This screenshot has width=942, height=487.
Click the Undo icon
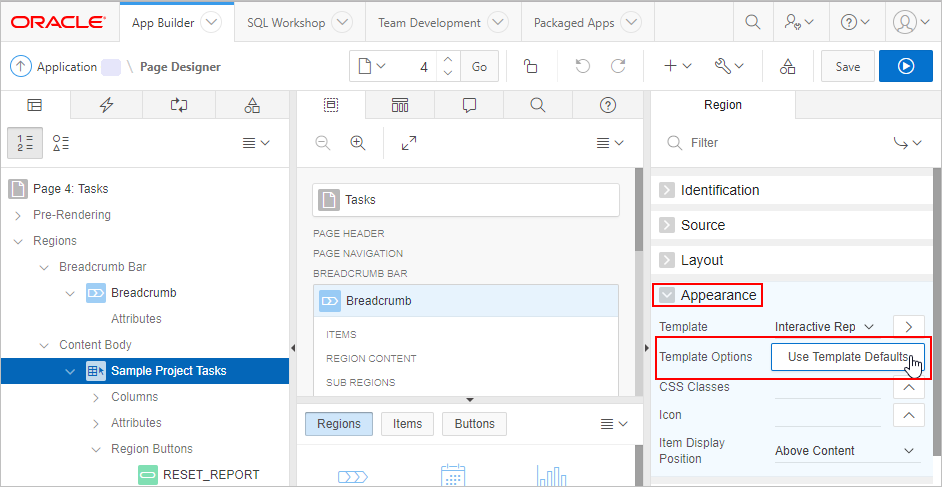pos(582,66)
